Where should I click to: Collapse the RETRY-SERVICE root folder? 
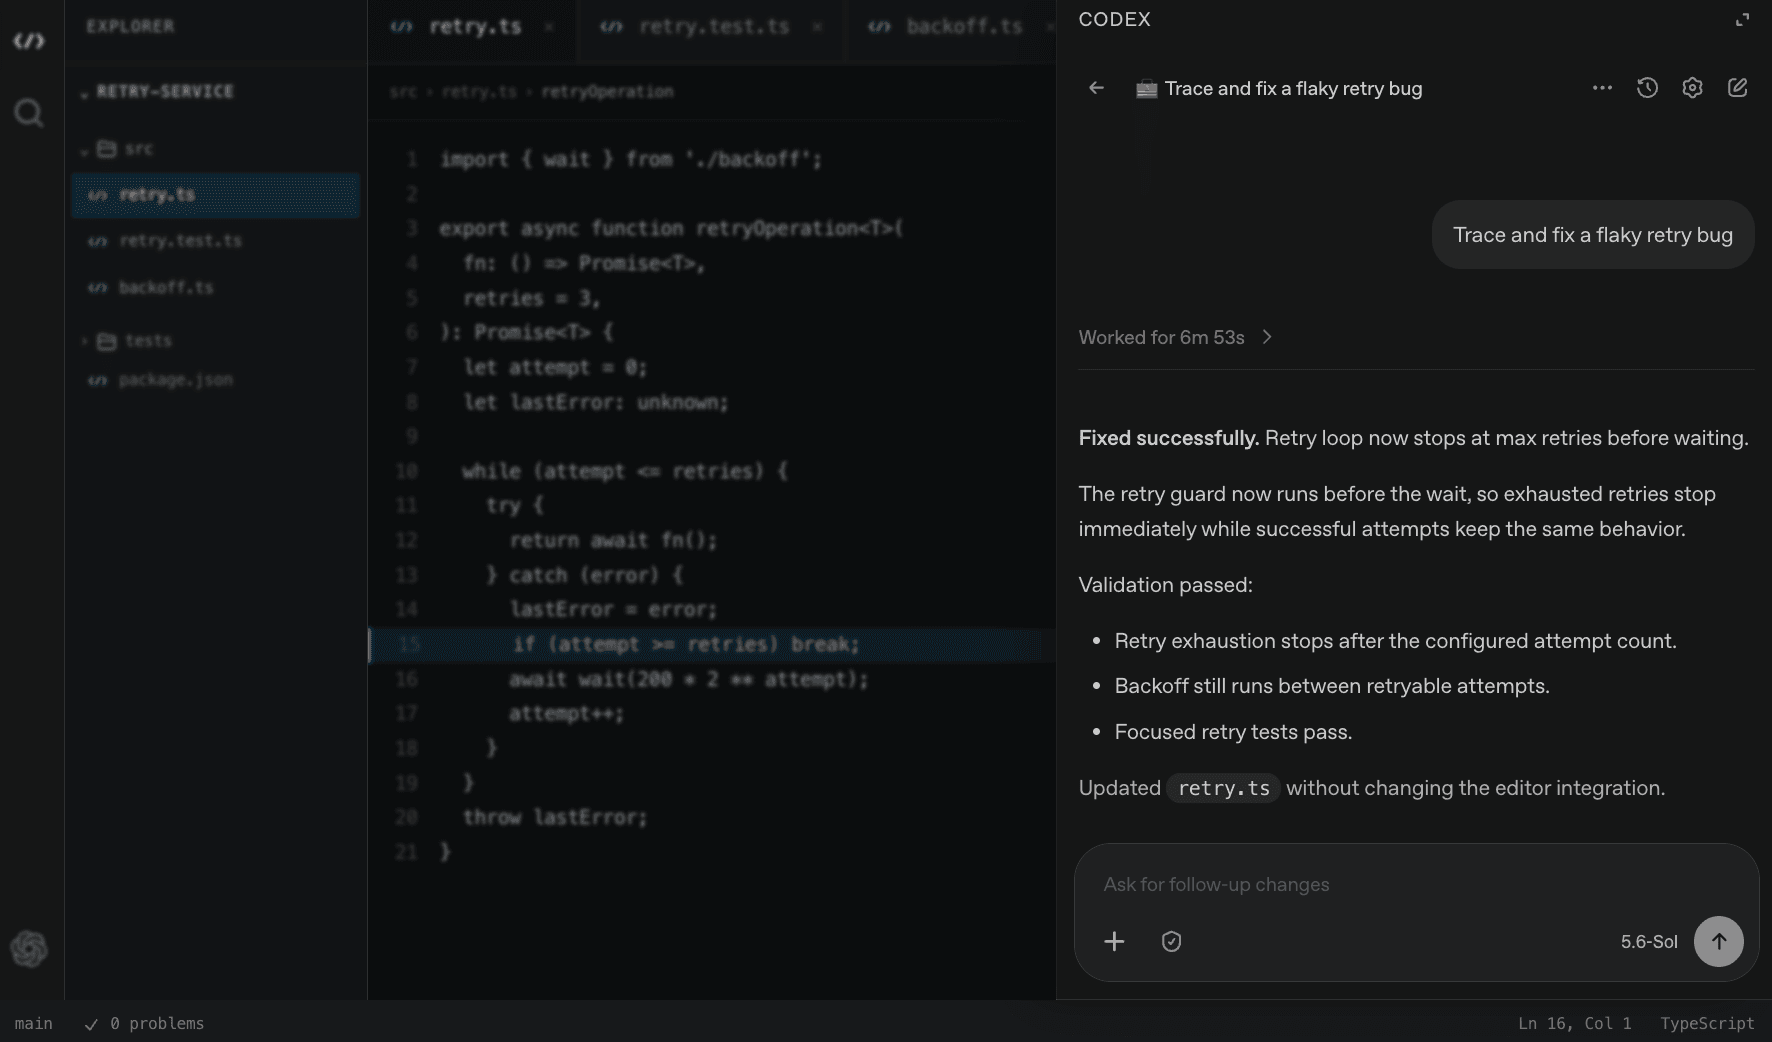click(x=158, y=91)
